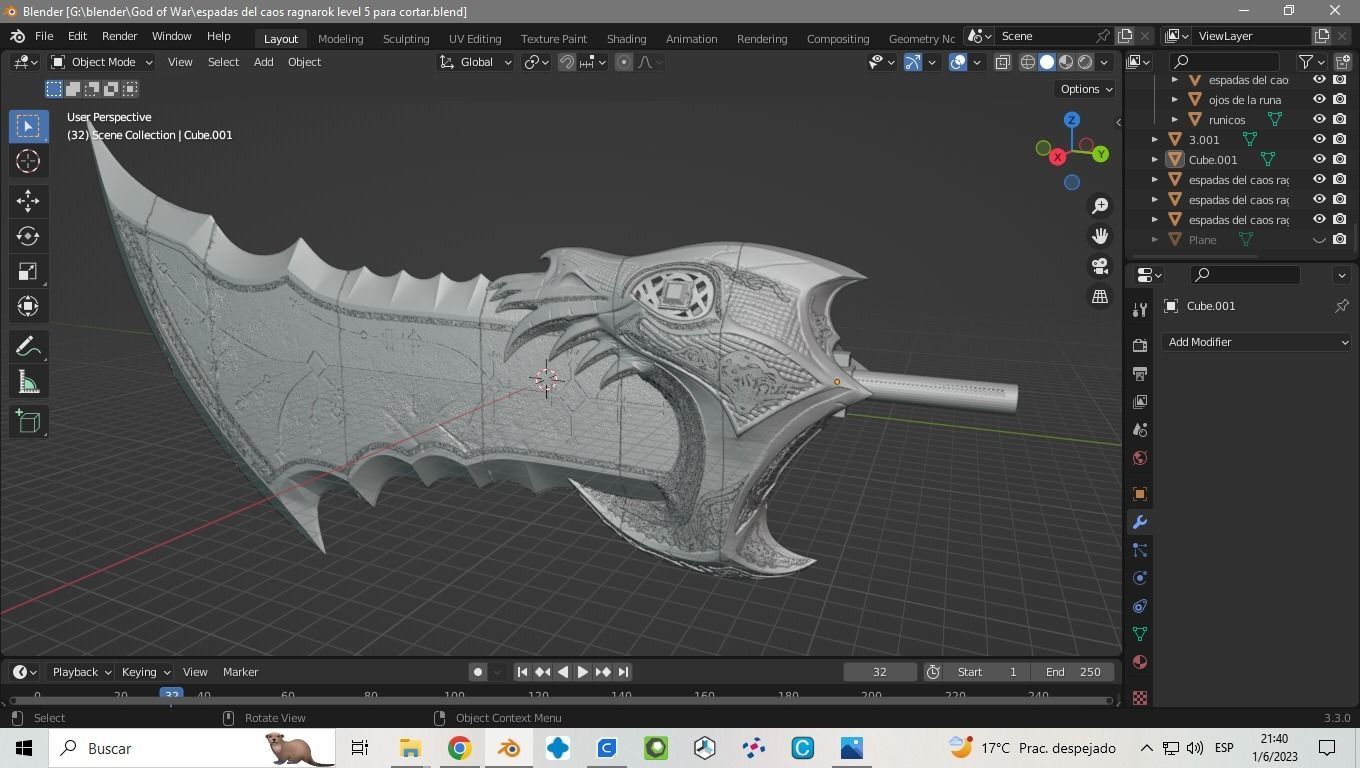Open the Material Properties tab
The height and width of the screenshot is (772, 1360).
(1139, 661)
